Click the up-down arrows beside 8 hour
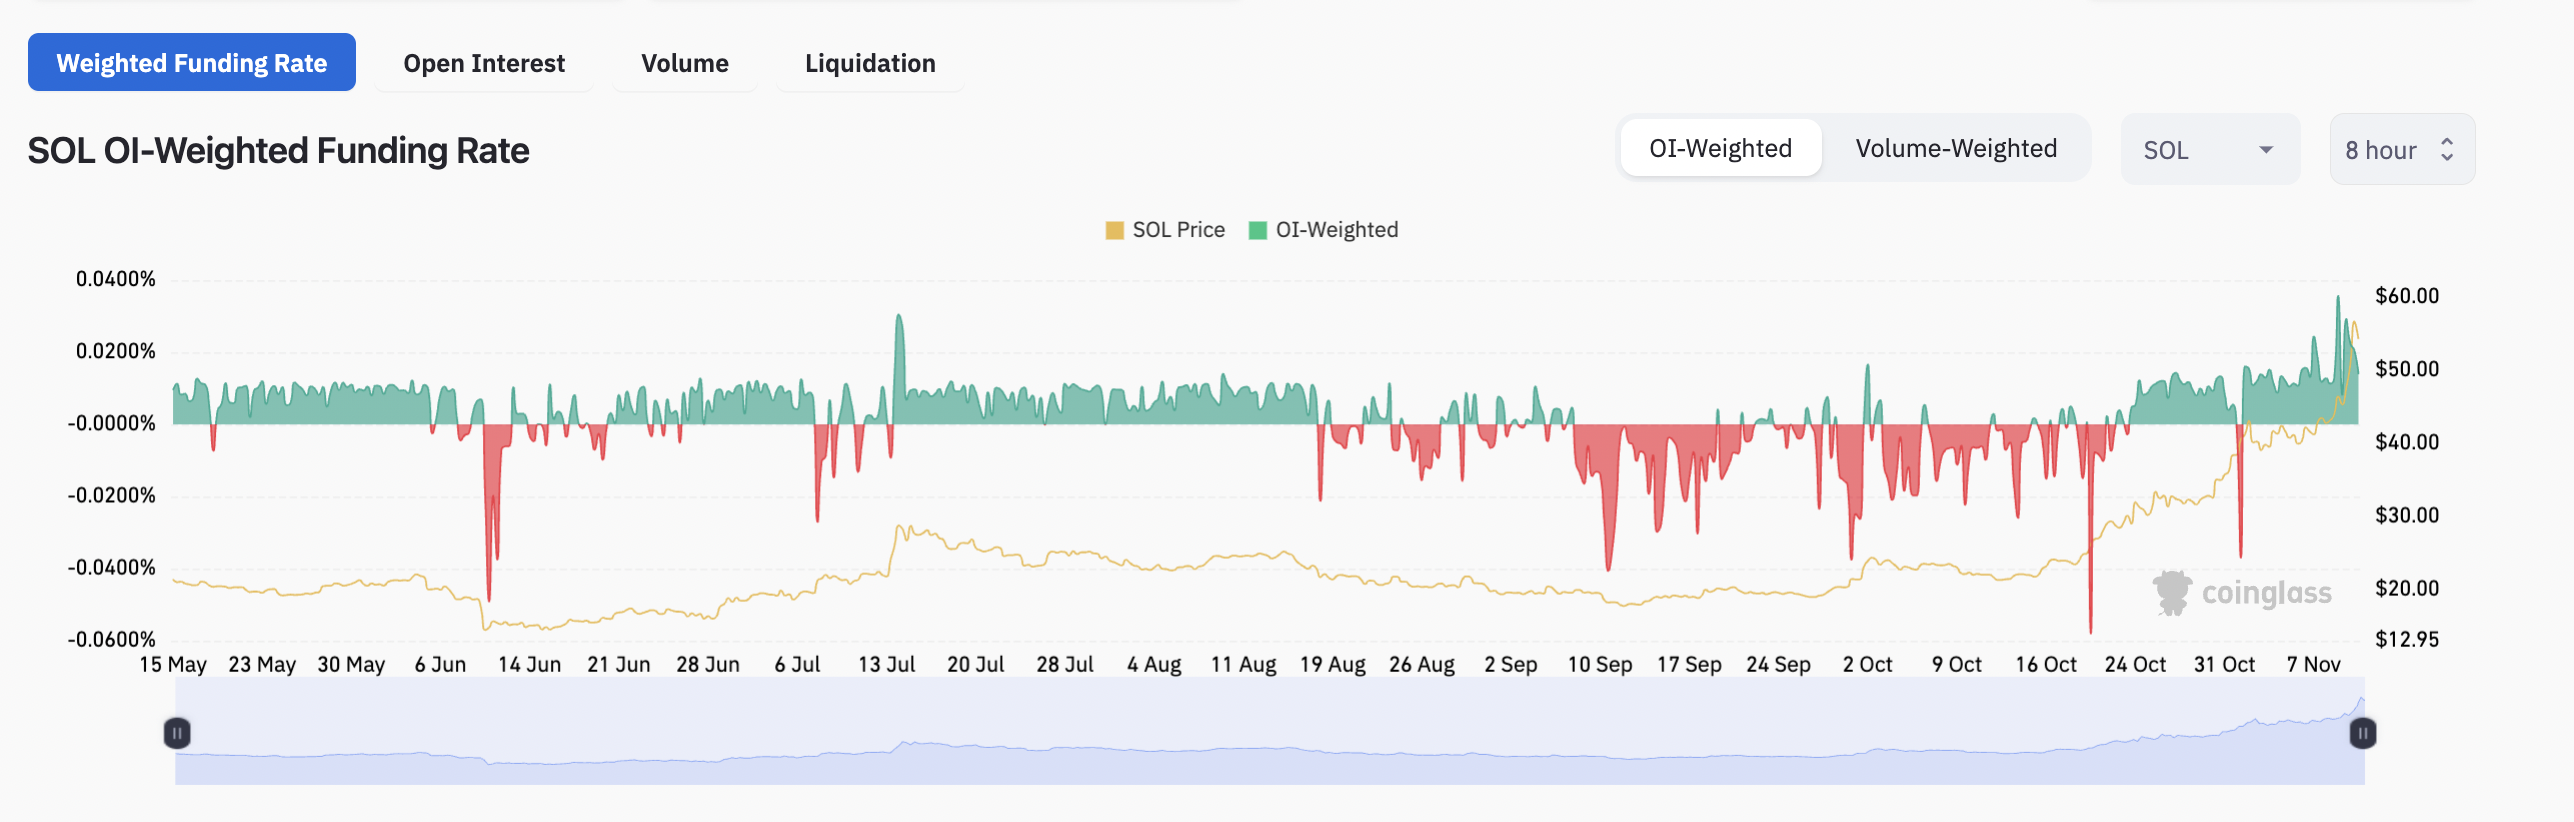Screen dimensions: 2574x822 2447,150
